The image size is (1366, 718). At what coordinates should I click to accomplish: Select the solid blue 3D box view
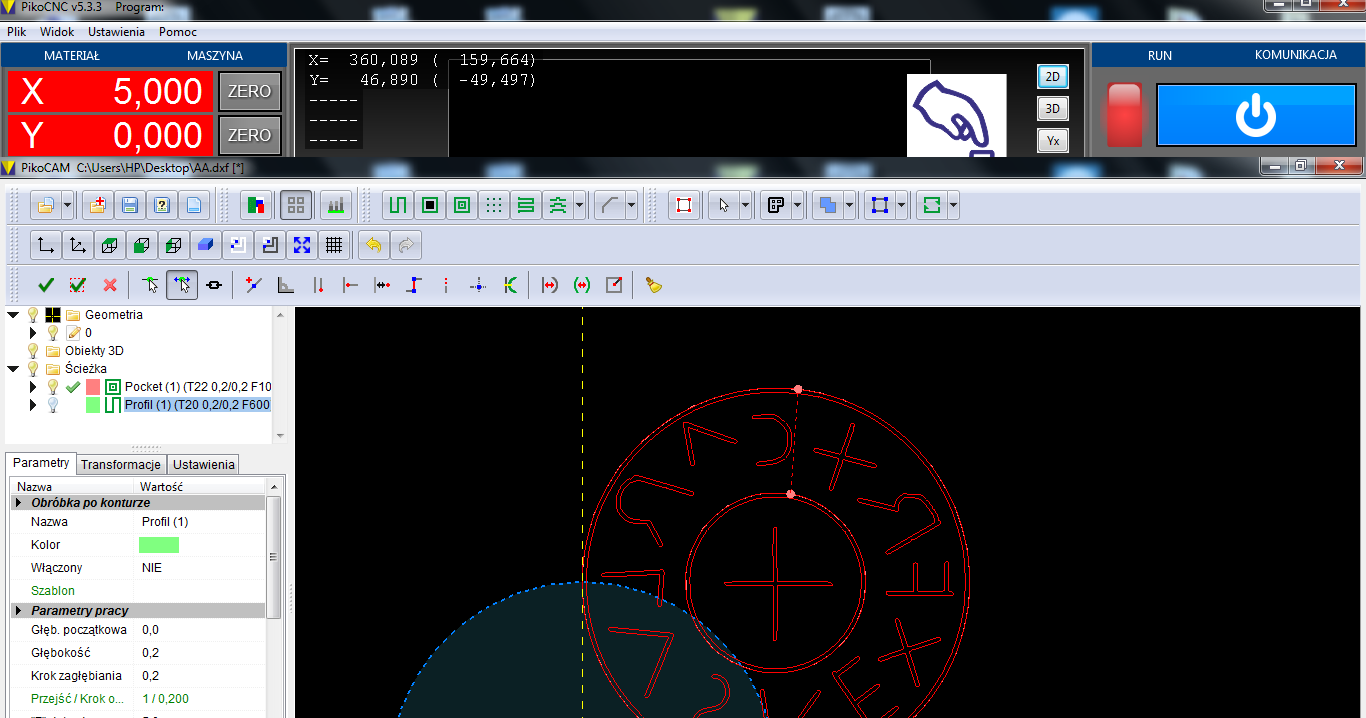click(x=205, y=245)
